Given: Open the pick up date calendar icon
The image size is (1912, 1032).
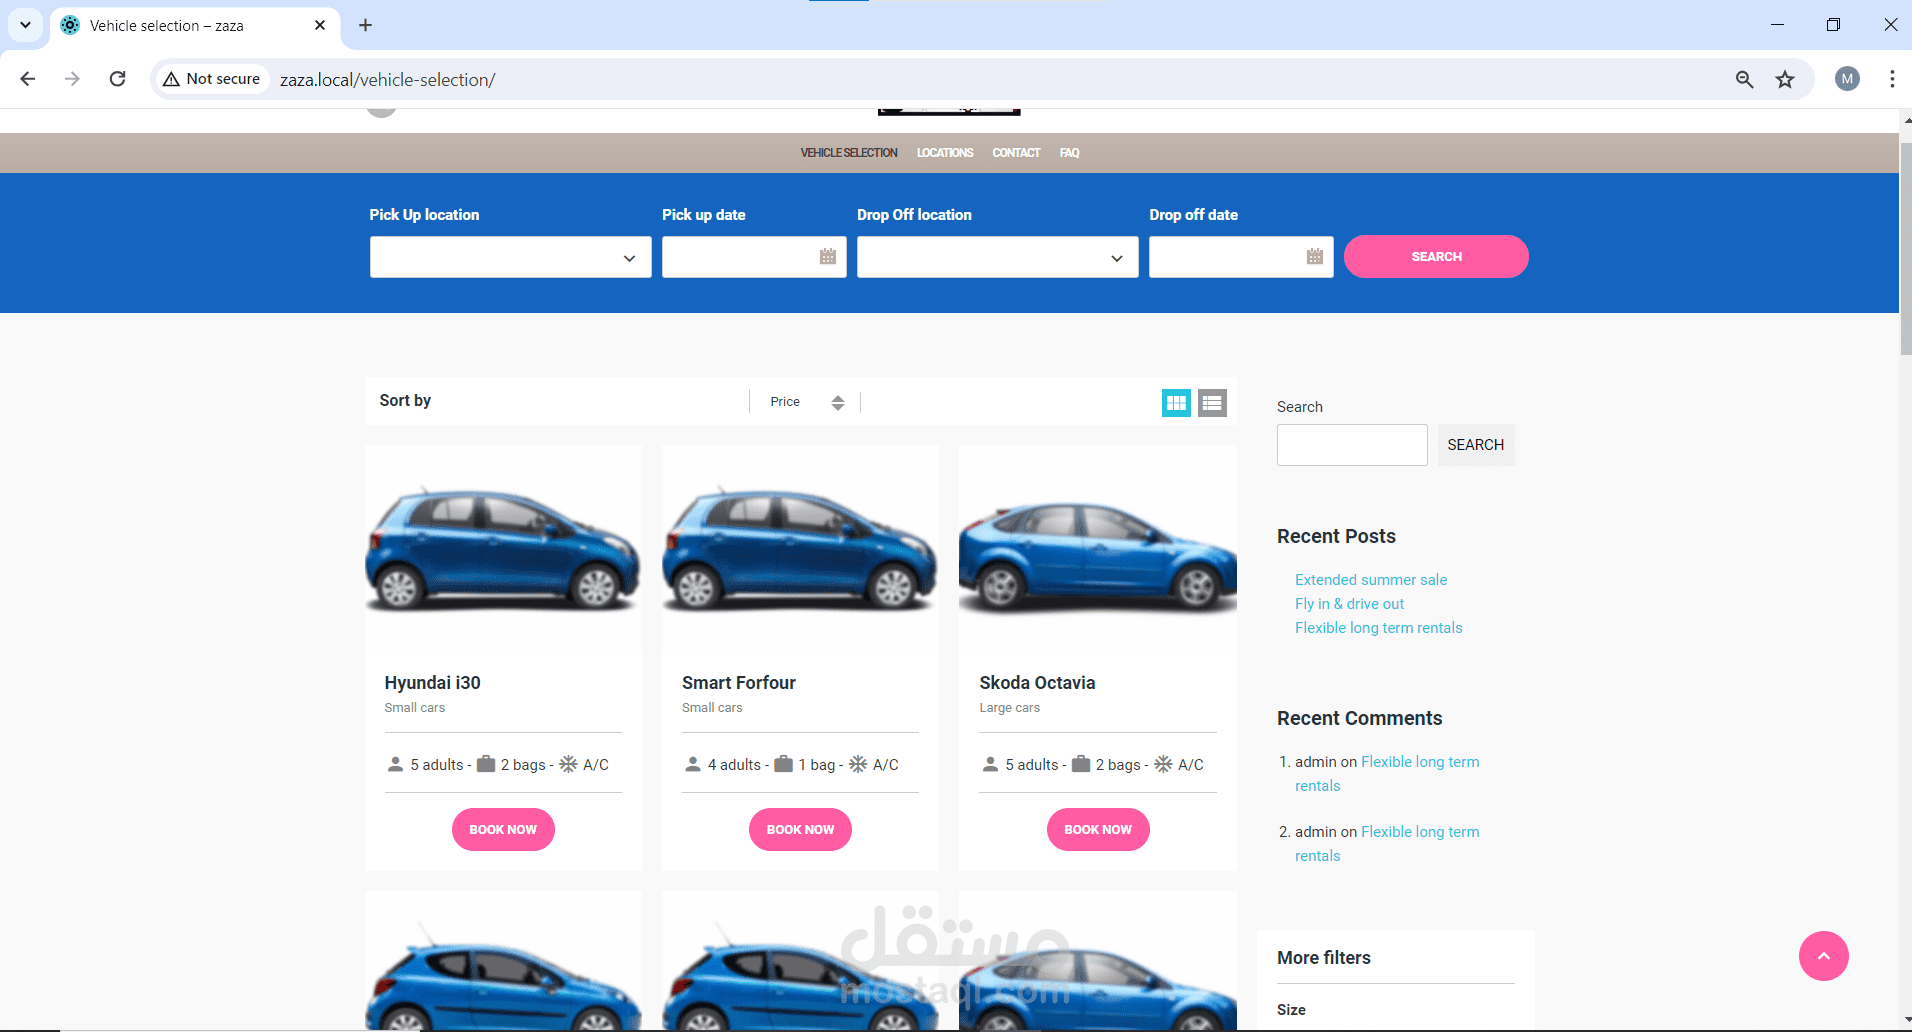Looking at the screenshot, I should 828,257.
